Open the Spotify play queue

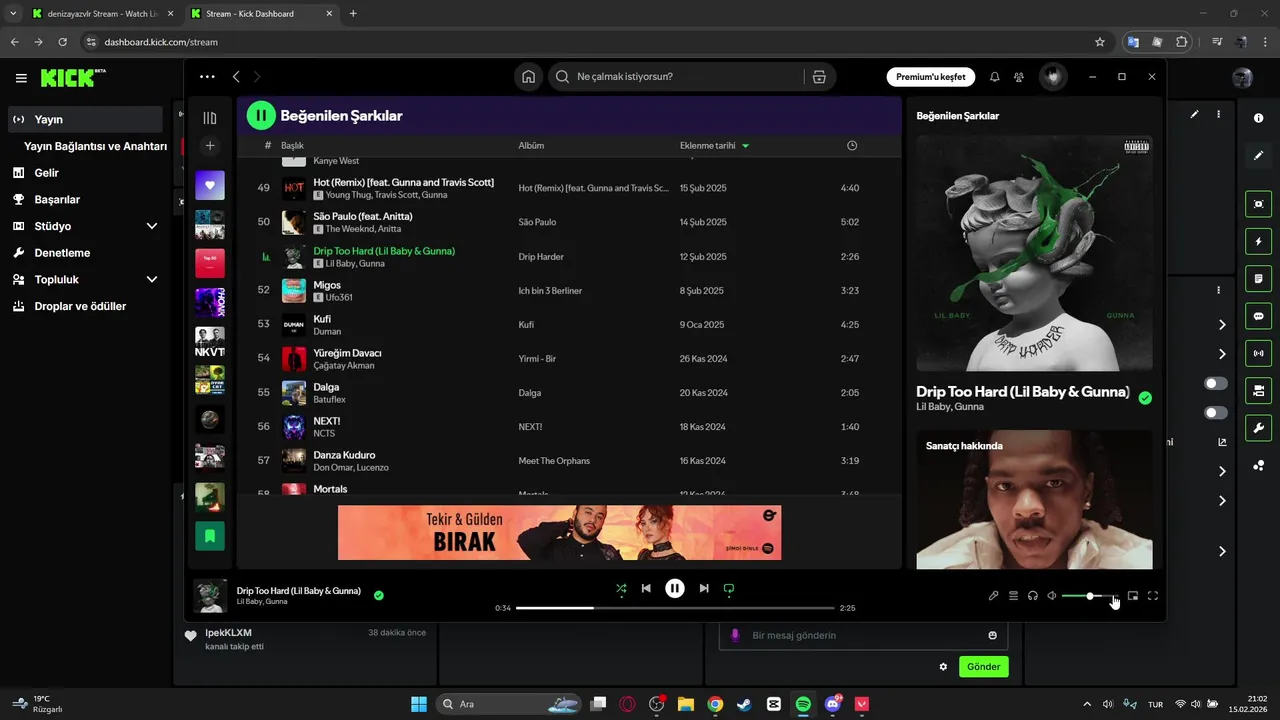pyautogui.click(x=1013, y=595)
